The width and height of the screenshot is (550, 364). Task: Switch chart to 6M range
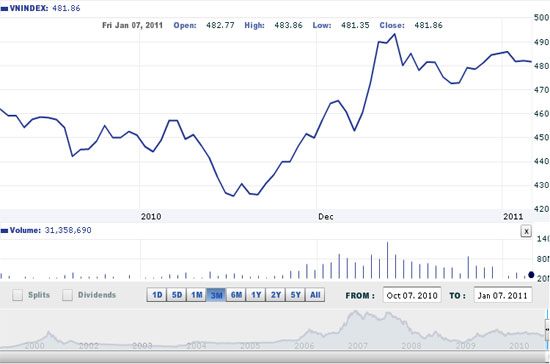[236, 295]
